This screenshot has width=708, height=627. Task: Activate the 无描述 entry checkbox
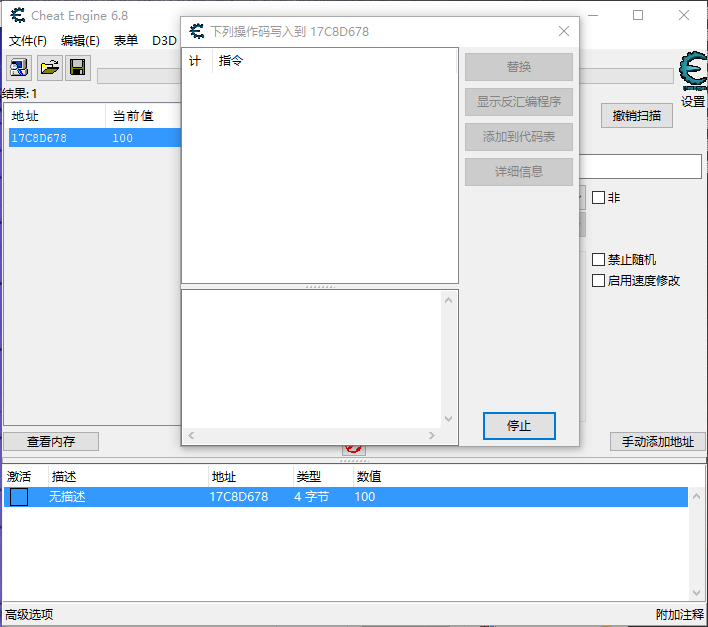click(x=19, y=497)
